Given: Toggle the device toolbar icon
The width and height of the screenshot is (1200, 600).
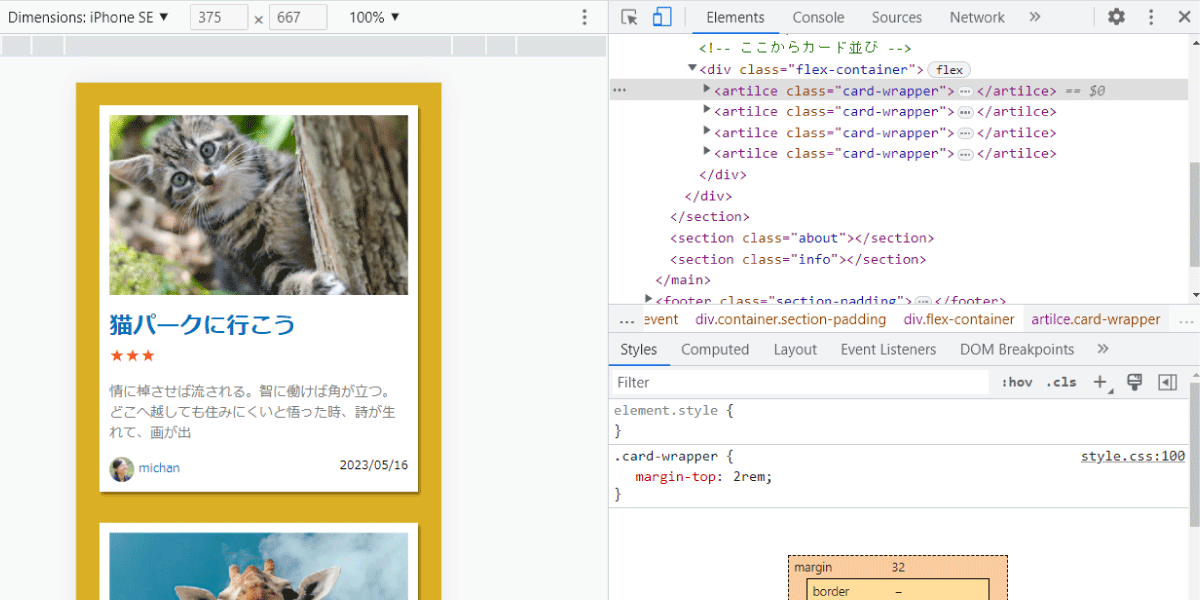Looking at the screenshot, I should pos(662,17).
